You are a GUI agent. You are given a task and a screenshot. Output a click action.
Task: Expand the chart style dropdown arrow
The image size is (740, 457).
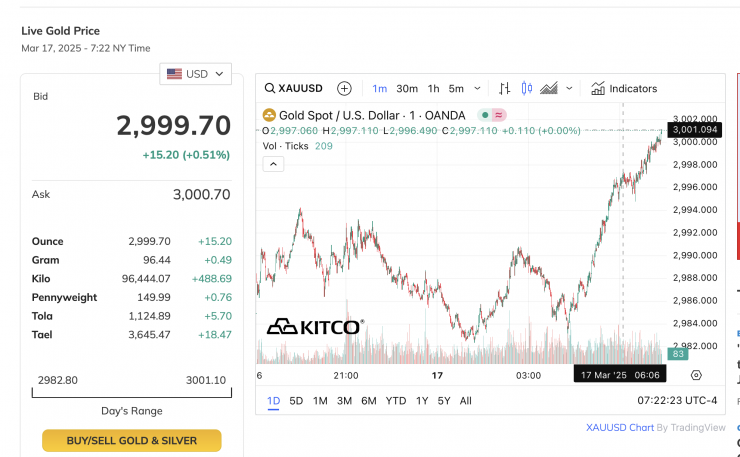[570, 88]
